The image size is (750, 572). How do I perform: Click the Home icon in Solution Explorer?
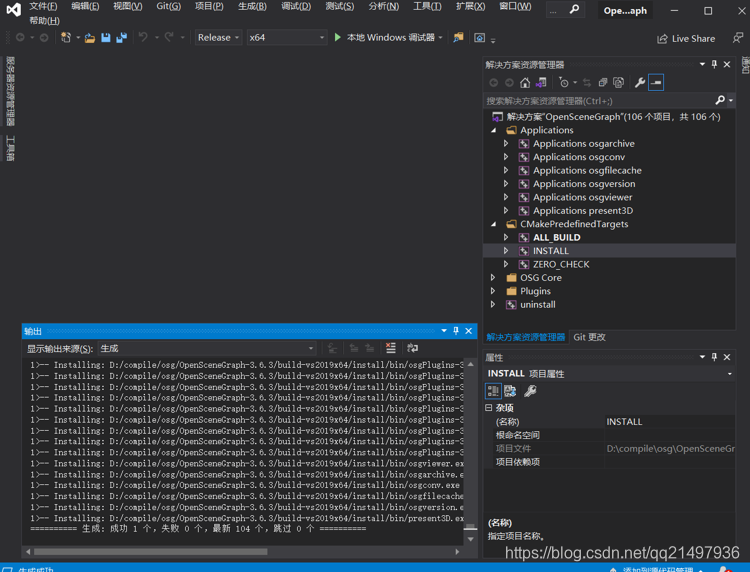pyautogui.click(x=525, y=83)
